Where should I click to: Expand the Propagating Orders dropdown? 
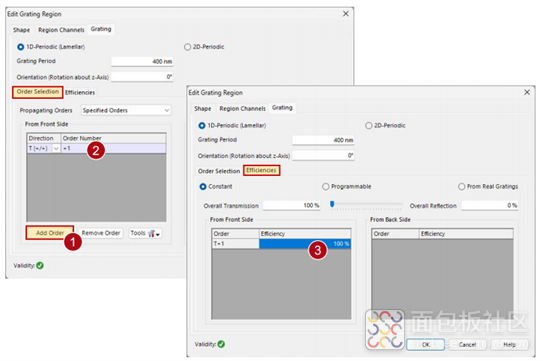point(126,110)
